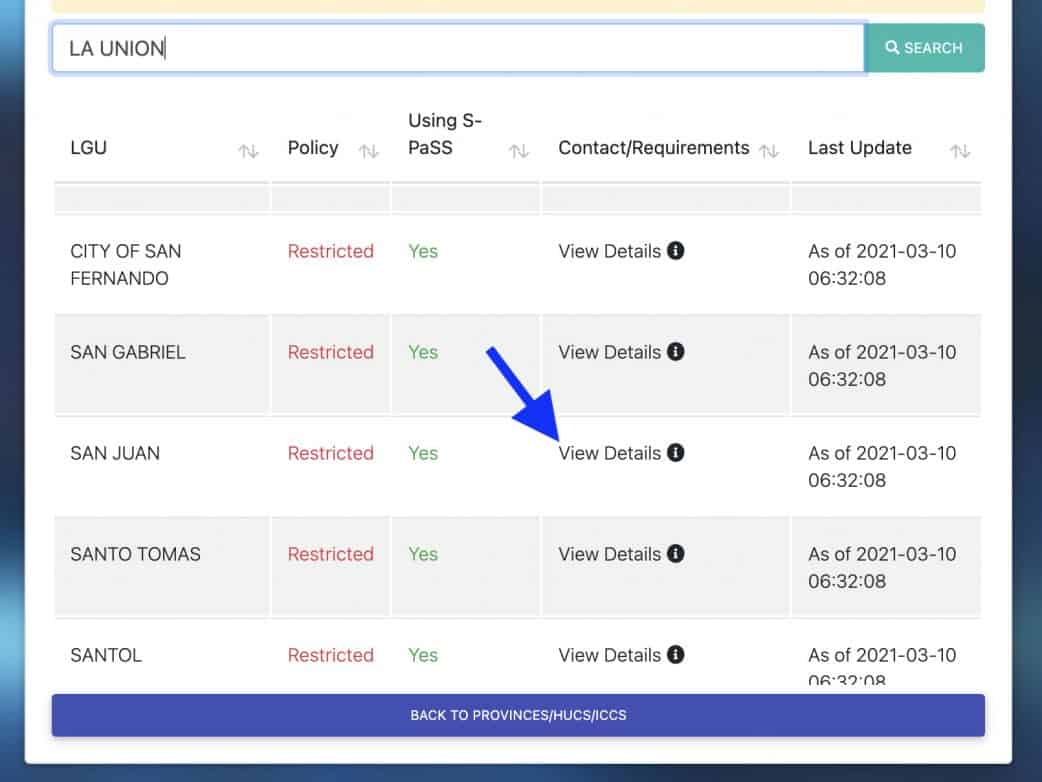This screenshot has height=782, width=1042.
Task: Click the Restricted policy for San Juan
Action: 330,453
